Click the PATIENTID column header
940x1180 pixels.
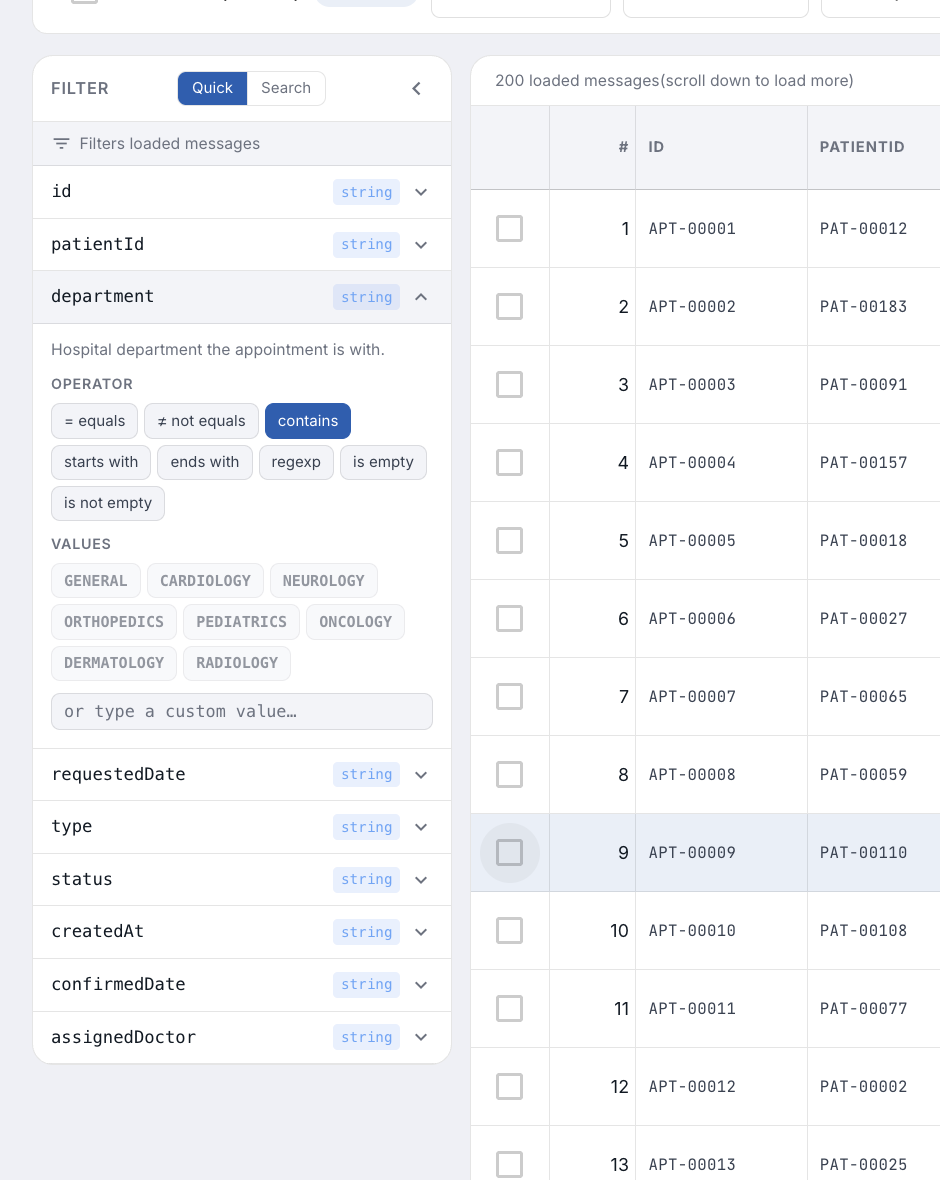tap(874, 148)
